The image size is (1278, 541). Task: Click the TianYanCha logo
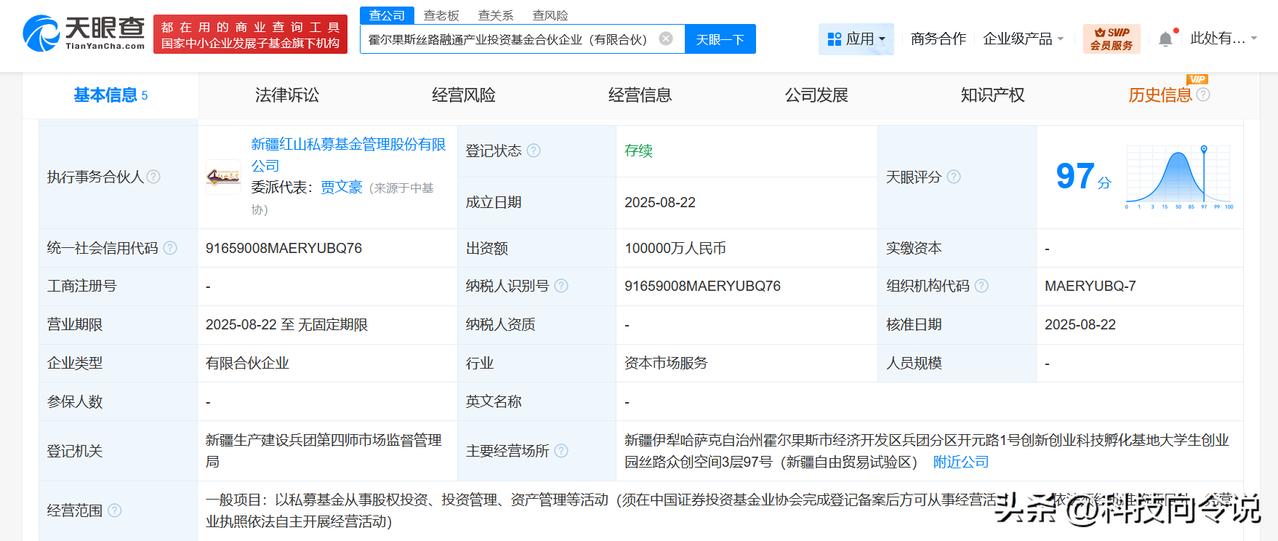click(x=83, y=33)
